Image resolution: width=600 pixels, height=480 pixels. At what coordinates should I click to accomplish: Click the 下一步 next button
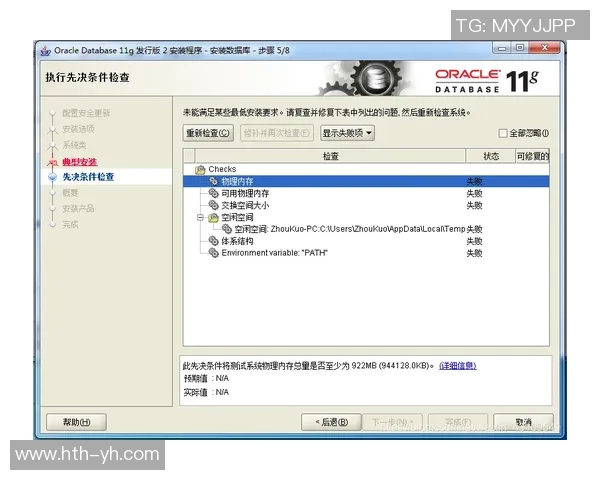pyautogui.click(x=392, y=422)
